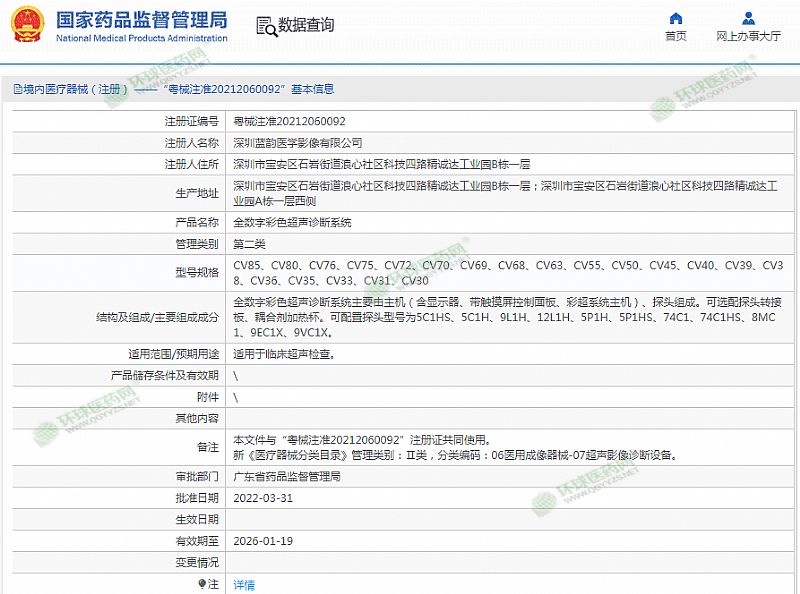Open the 详情 details link
Screen dimensions: 800x594
click(244, 585)
